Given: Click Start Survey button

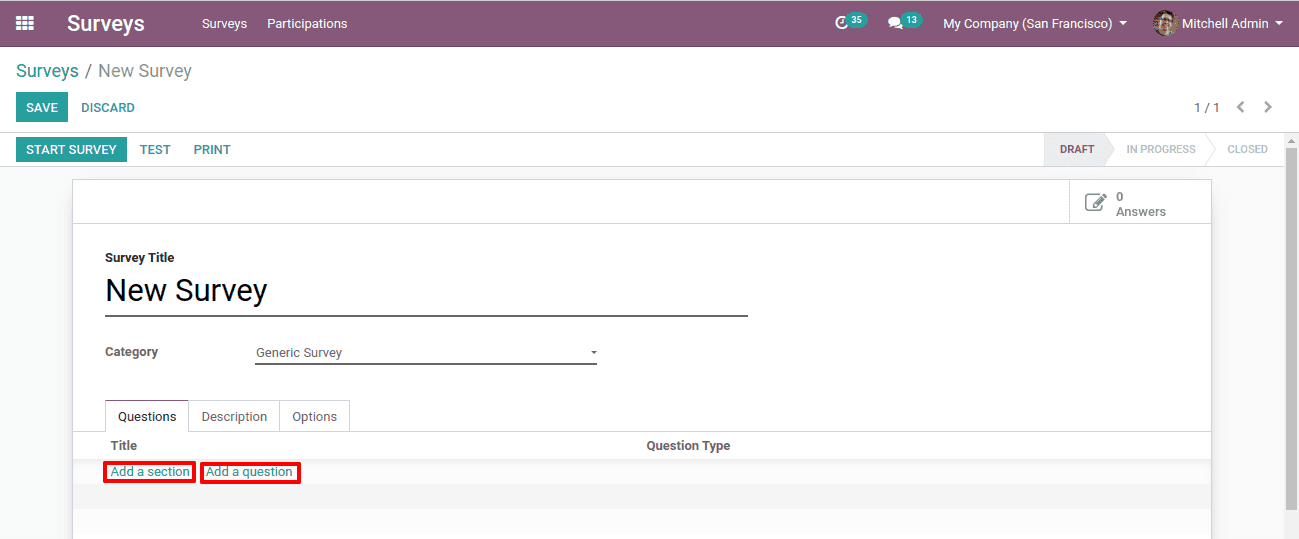Looking at the screenshot, I should click(x=71, y=149).
